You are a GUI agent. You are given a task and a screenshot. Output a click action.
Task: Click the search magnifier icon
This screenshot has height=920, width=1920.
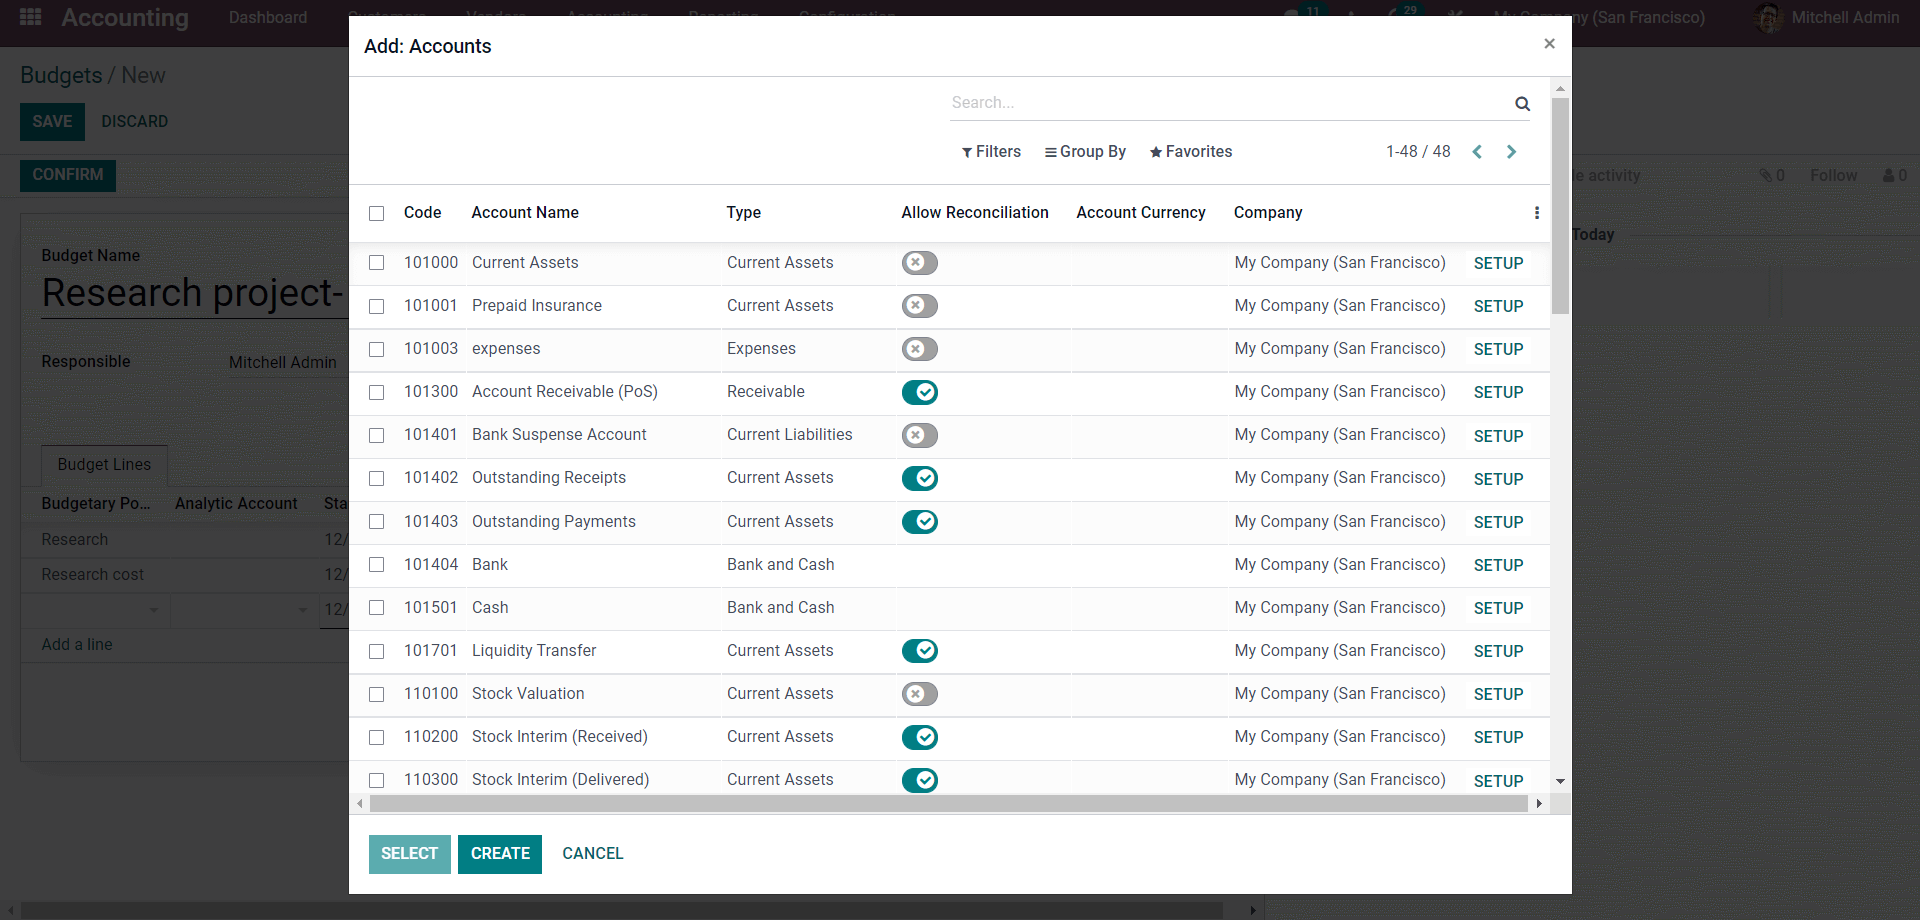tap(1522, 103)
